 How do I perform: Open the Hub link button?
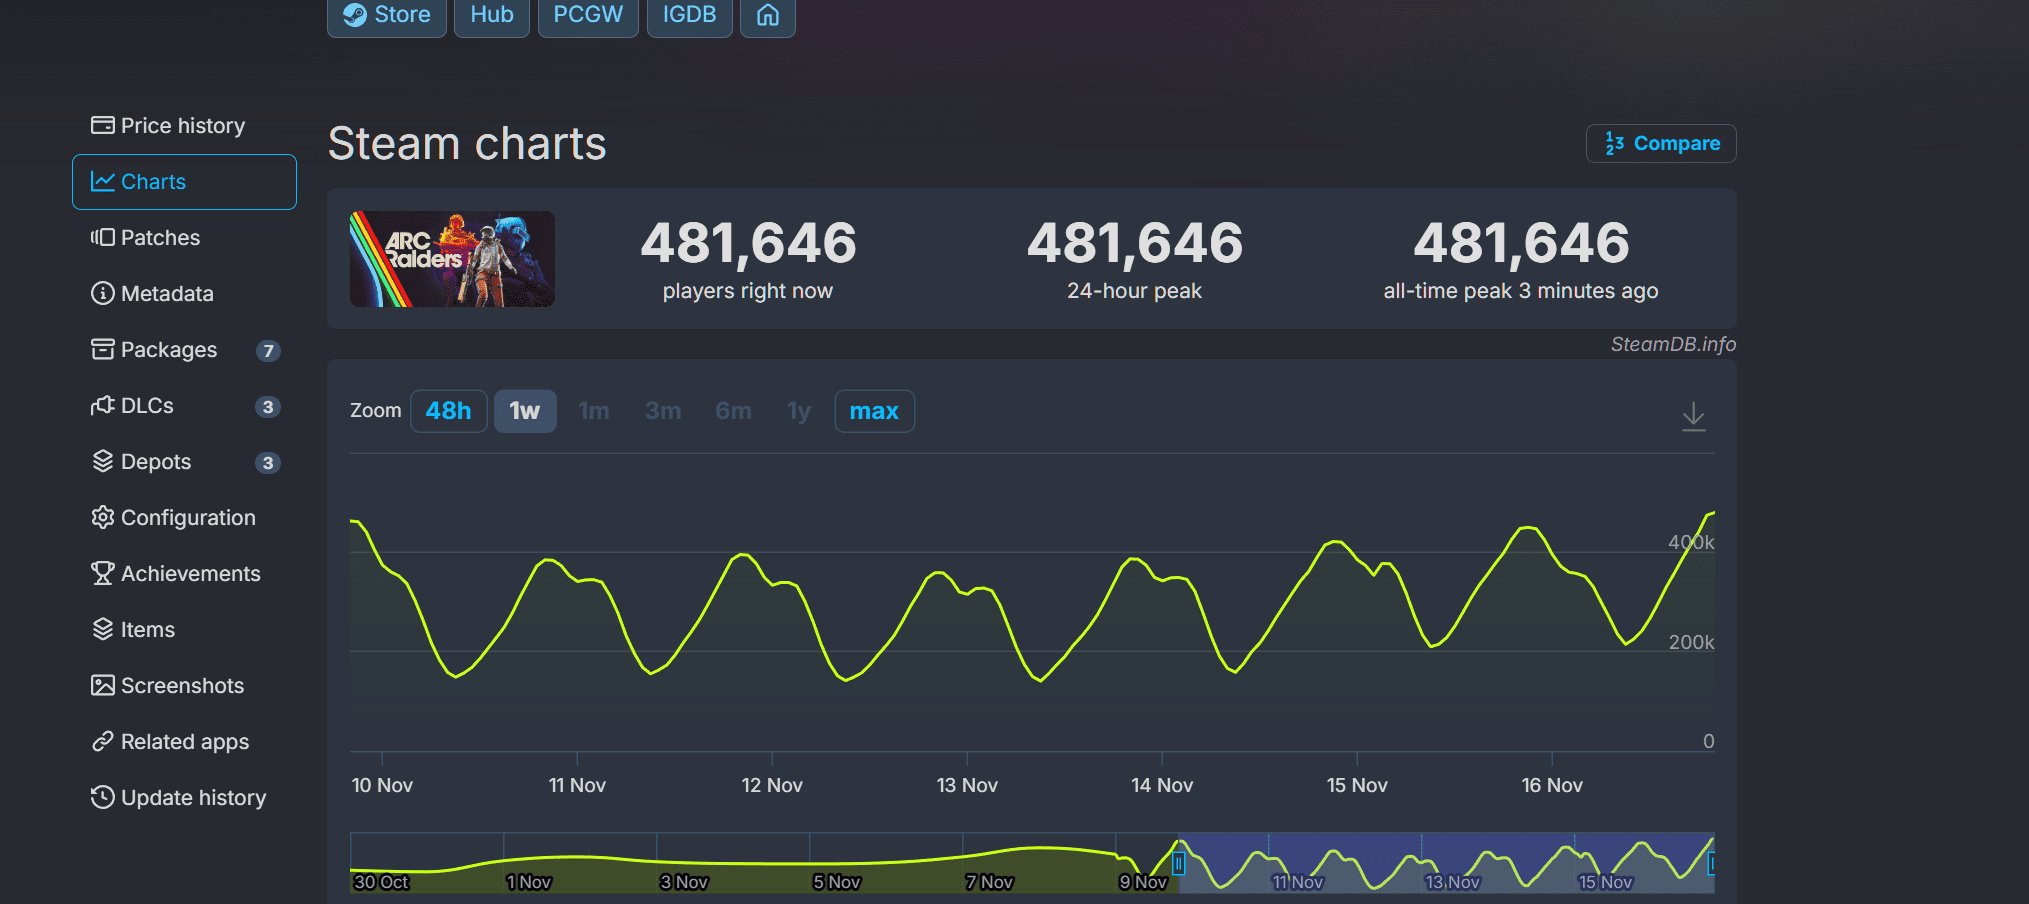492,16
